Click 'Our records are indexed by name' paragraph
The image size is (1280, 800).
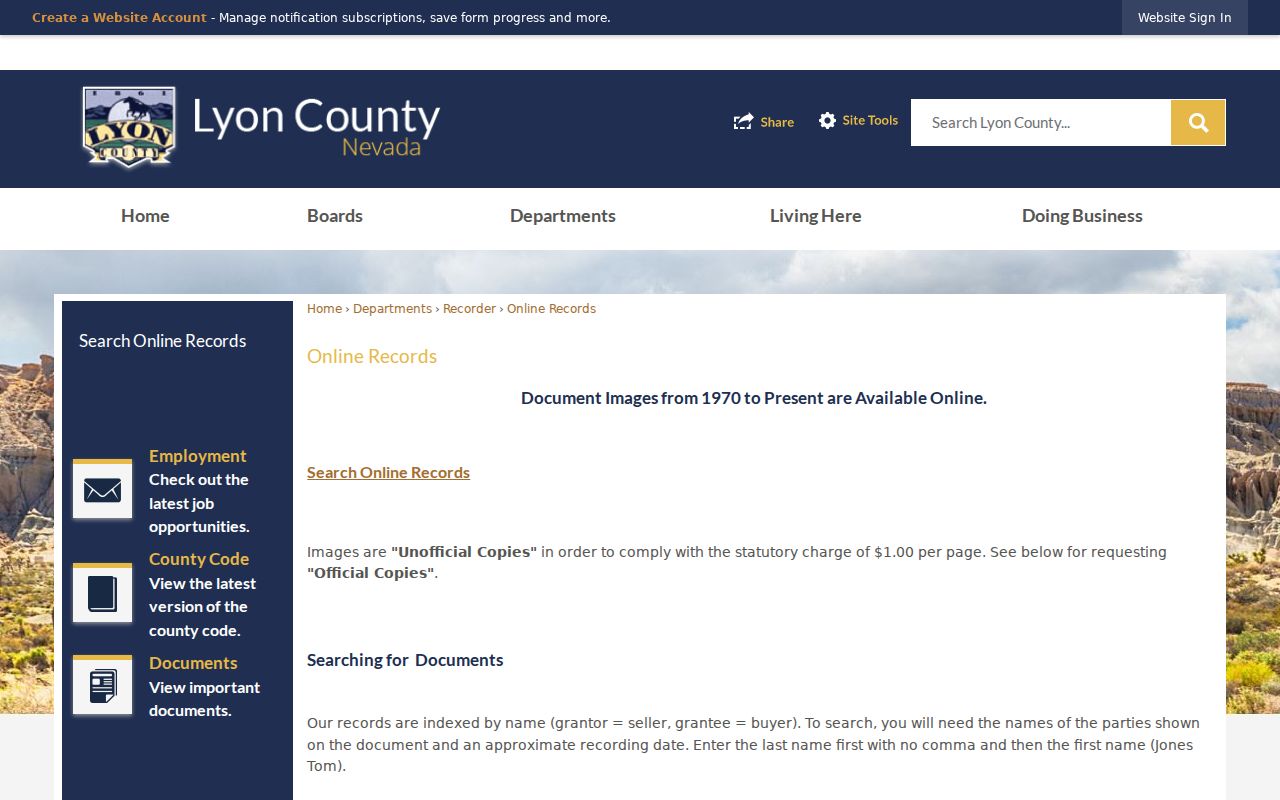[753, 745]
